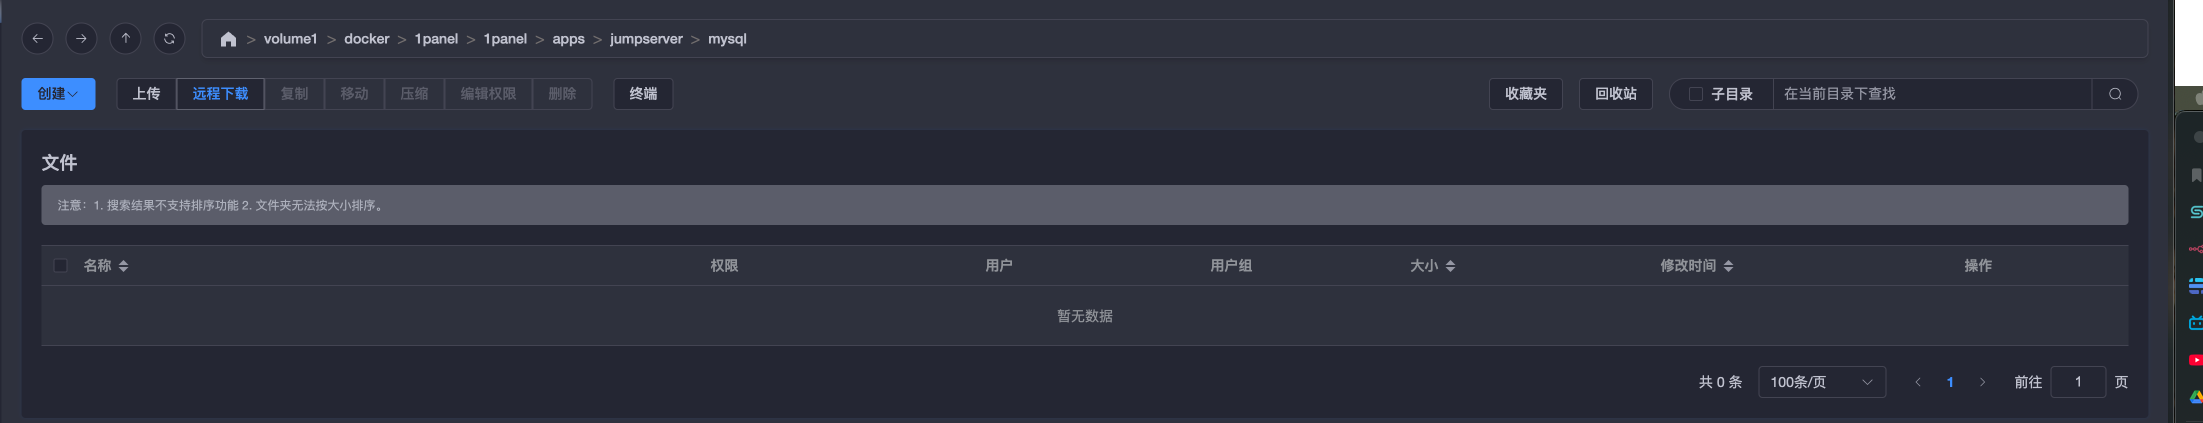The height and width of the screenshot is (423, 2203).
Task: Expand the 创建 dropdown button
Action: coord(58,94)
